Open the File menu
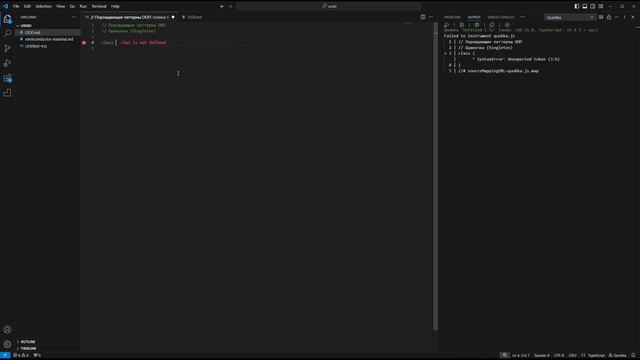The height and width of the screenshot is (360, 640). (16, 6)
